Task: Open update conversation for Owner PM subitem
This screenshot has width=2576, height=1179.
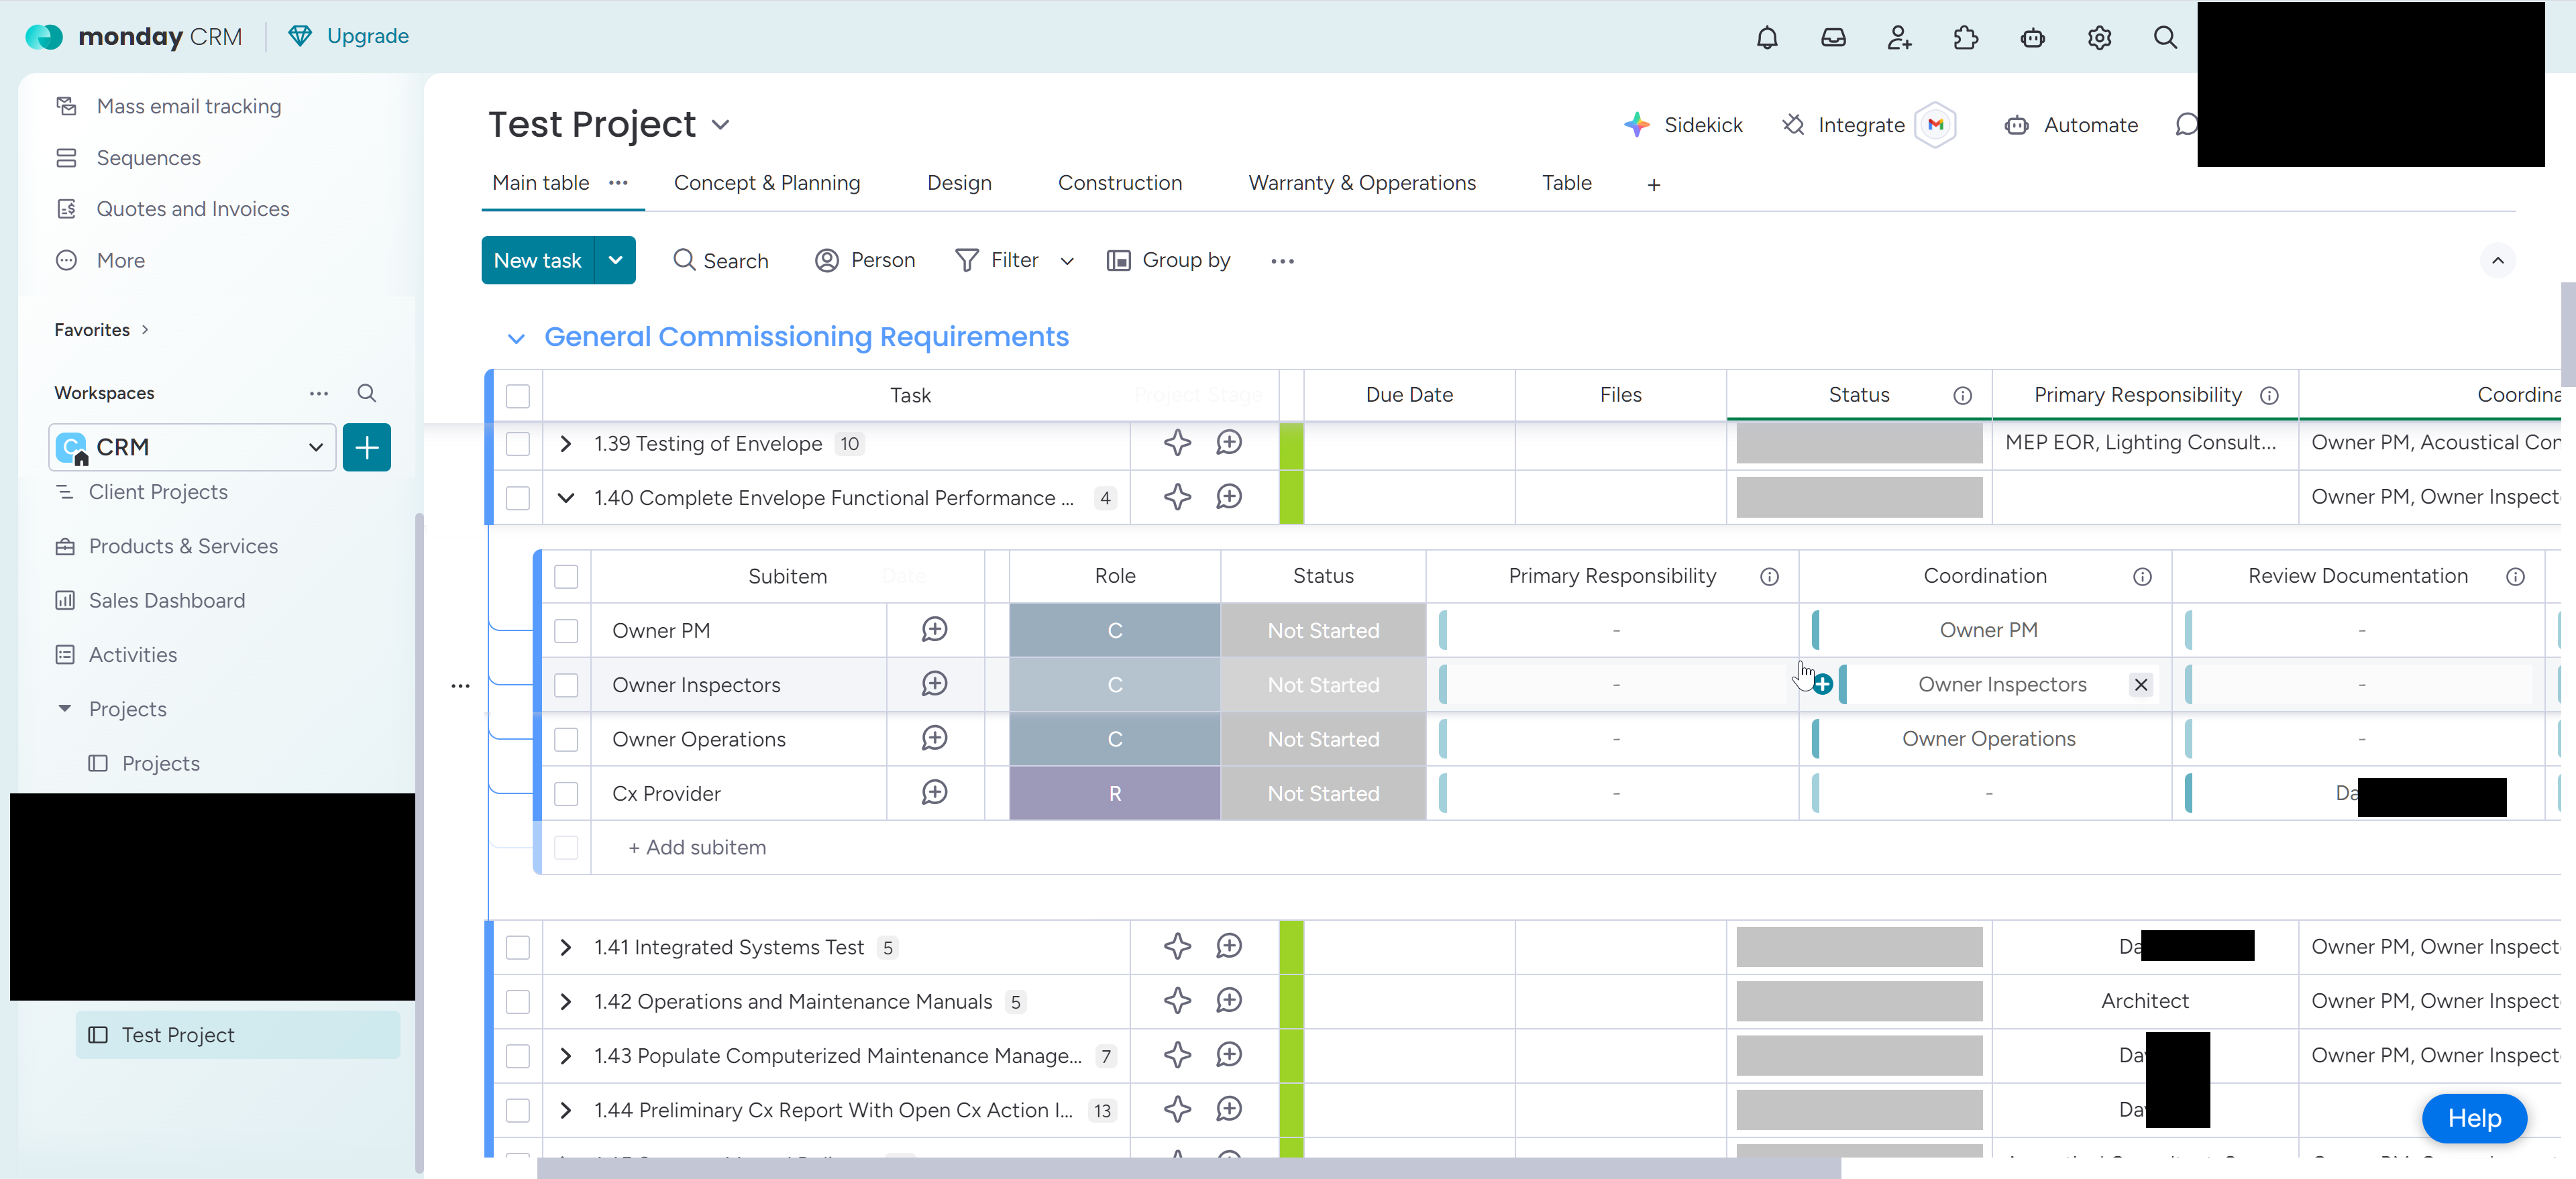Action: [x=934, y=630]
